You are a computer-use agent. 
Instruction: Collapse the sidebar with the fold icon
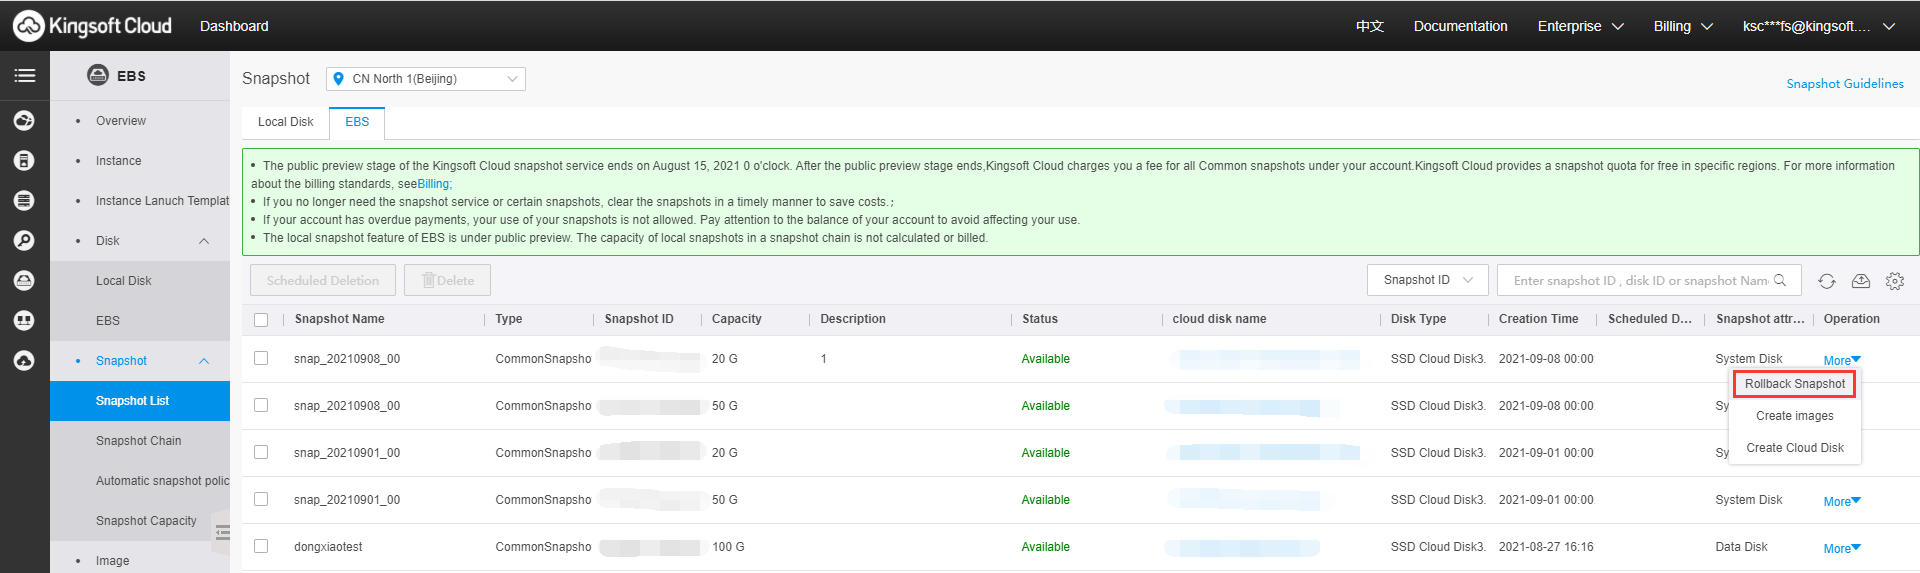222,532
